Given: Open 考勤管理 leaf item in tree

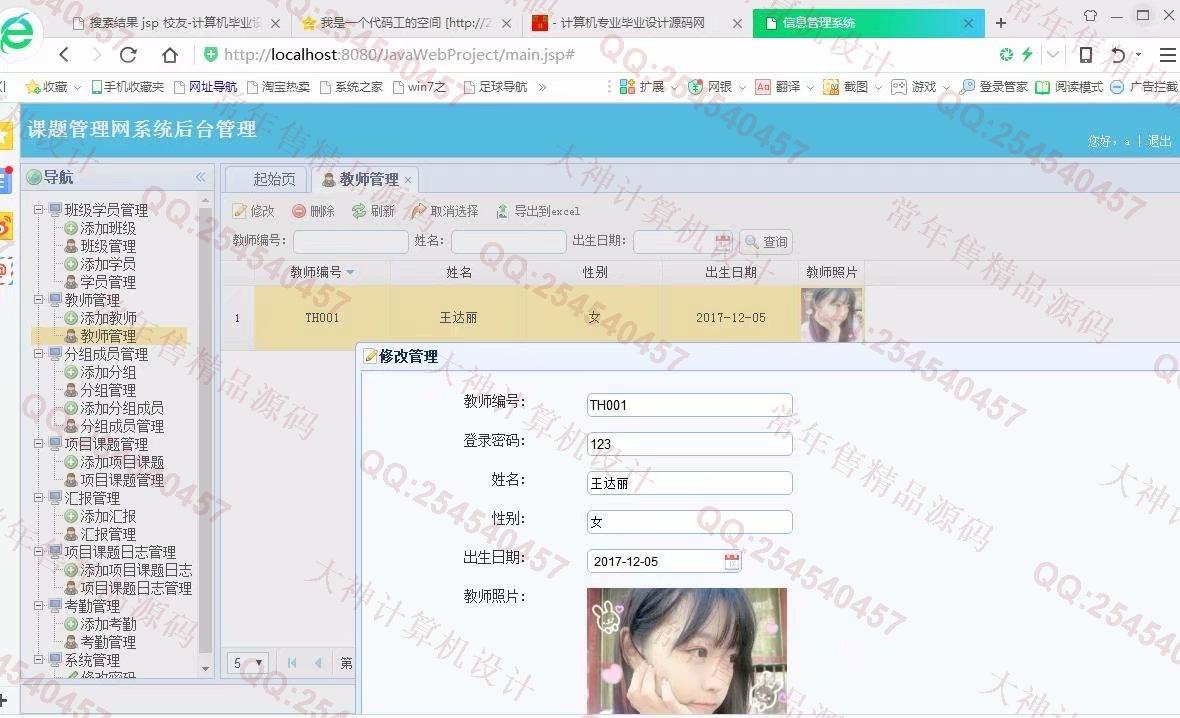Looking at the screenshot, I should [x=108, y=642].
